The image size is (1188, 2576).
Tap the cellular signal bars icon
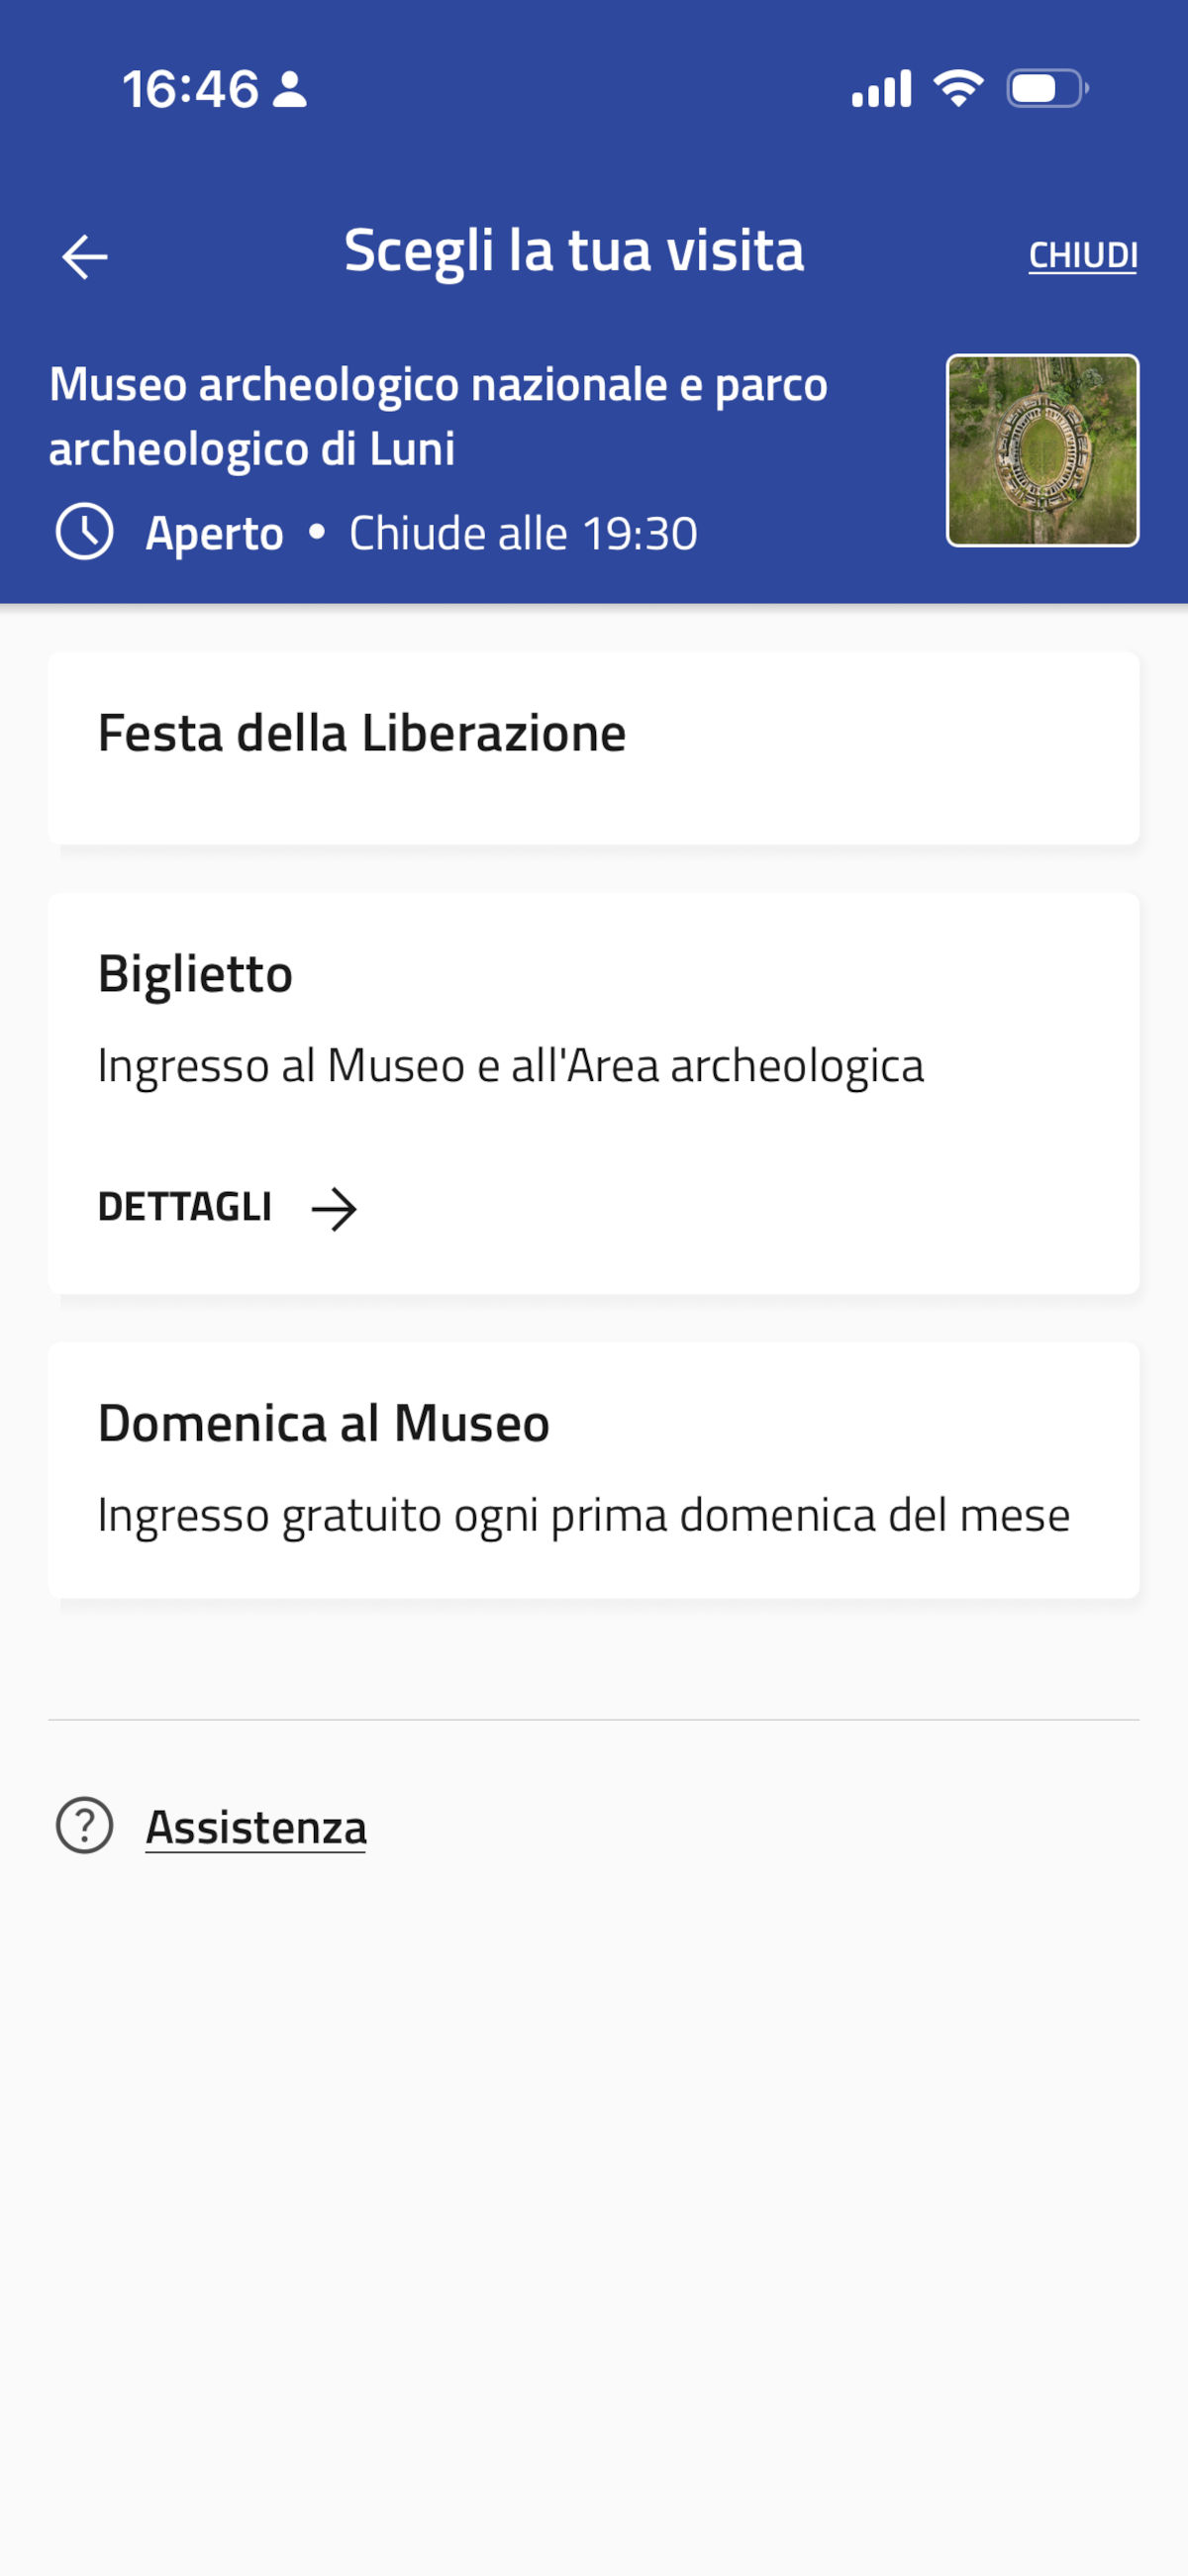coord(881,89)
